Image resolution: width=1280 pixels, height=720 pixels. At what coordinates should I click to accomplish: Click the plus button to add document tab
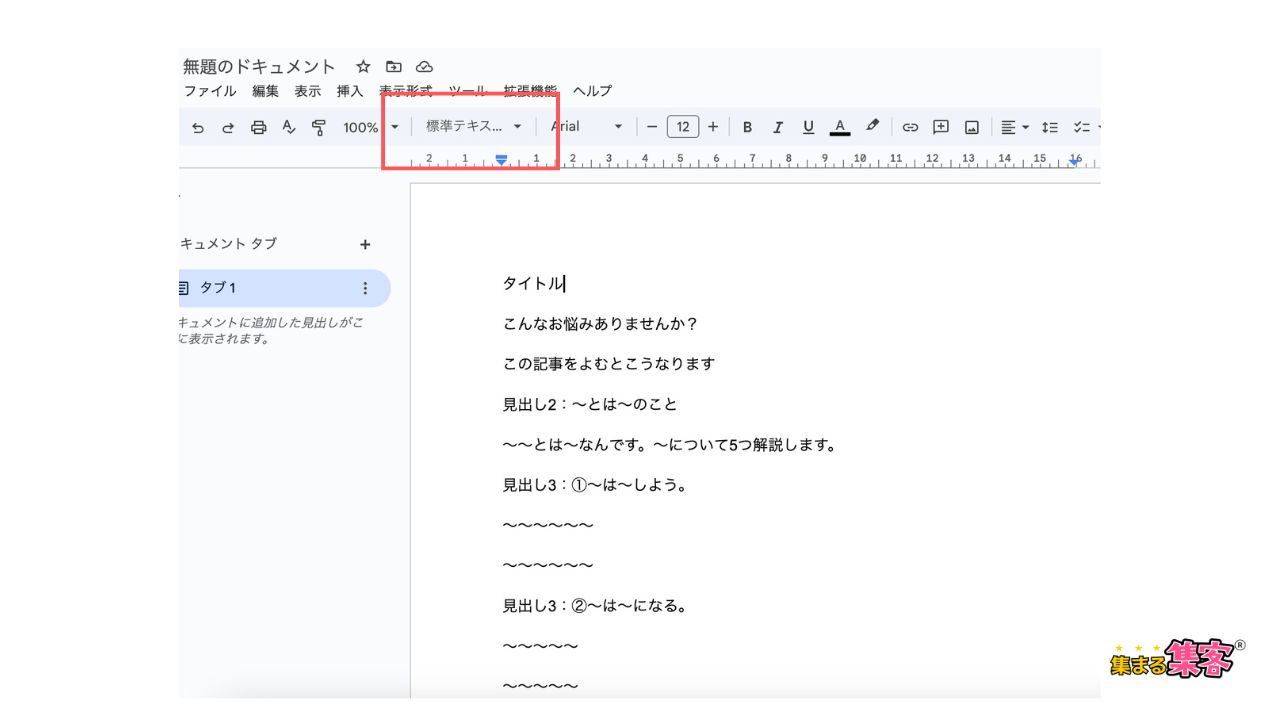[x=365, y=244]
